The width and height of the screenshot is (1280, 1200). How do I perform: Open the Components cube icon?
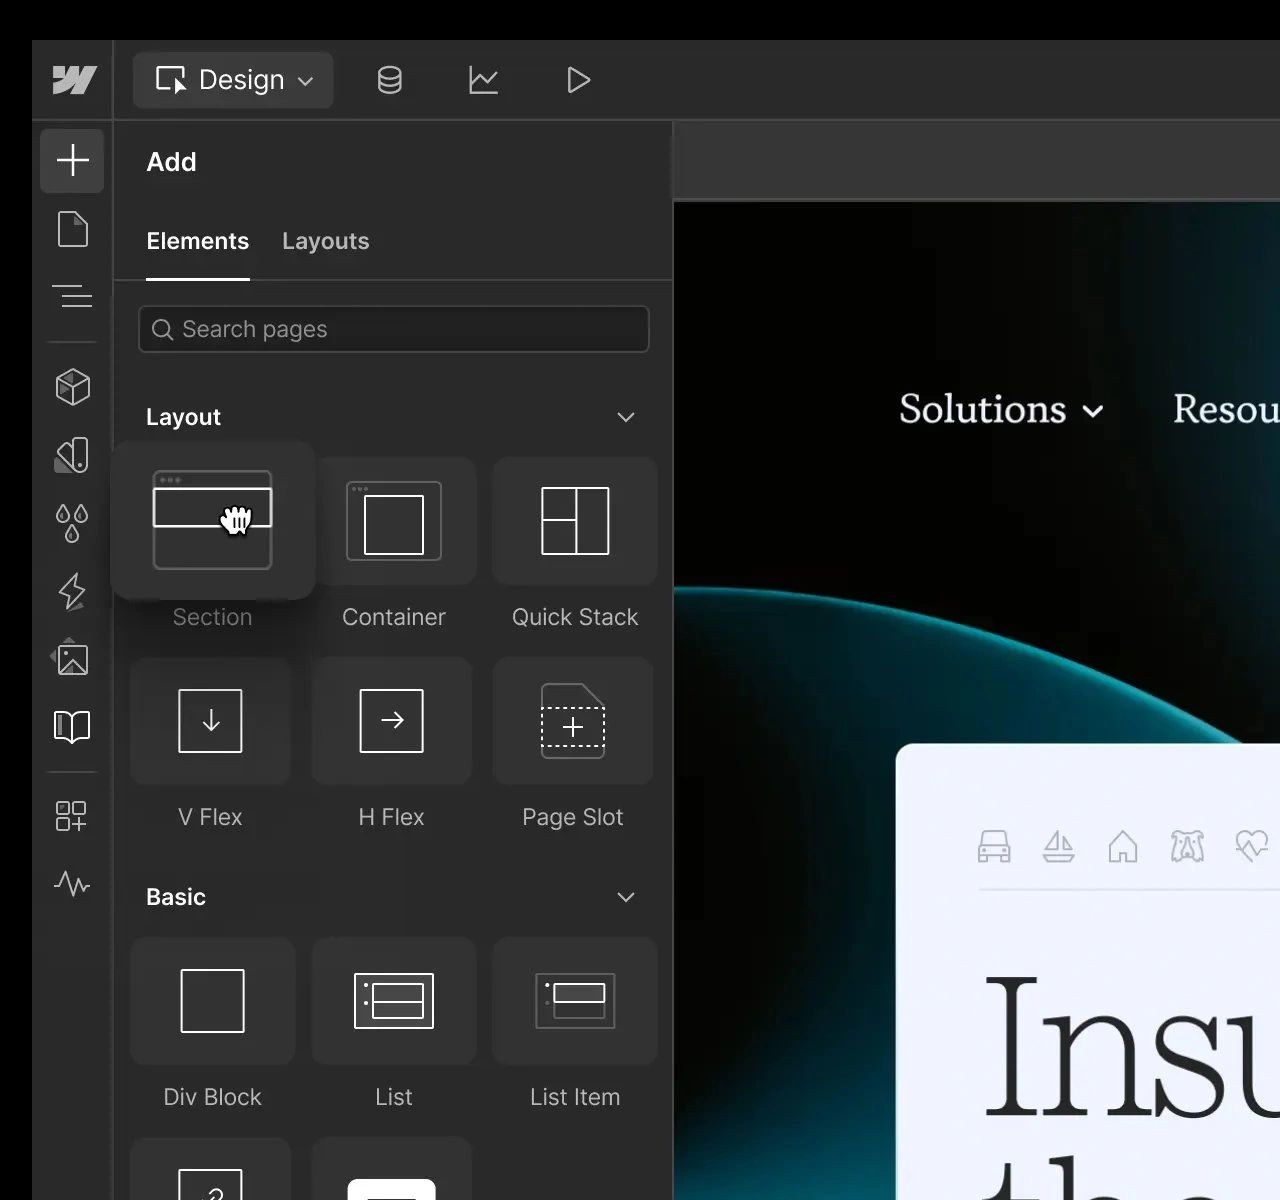pos(72,387)
